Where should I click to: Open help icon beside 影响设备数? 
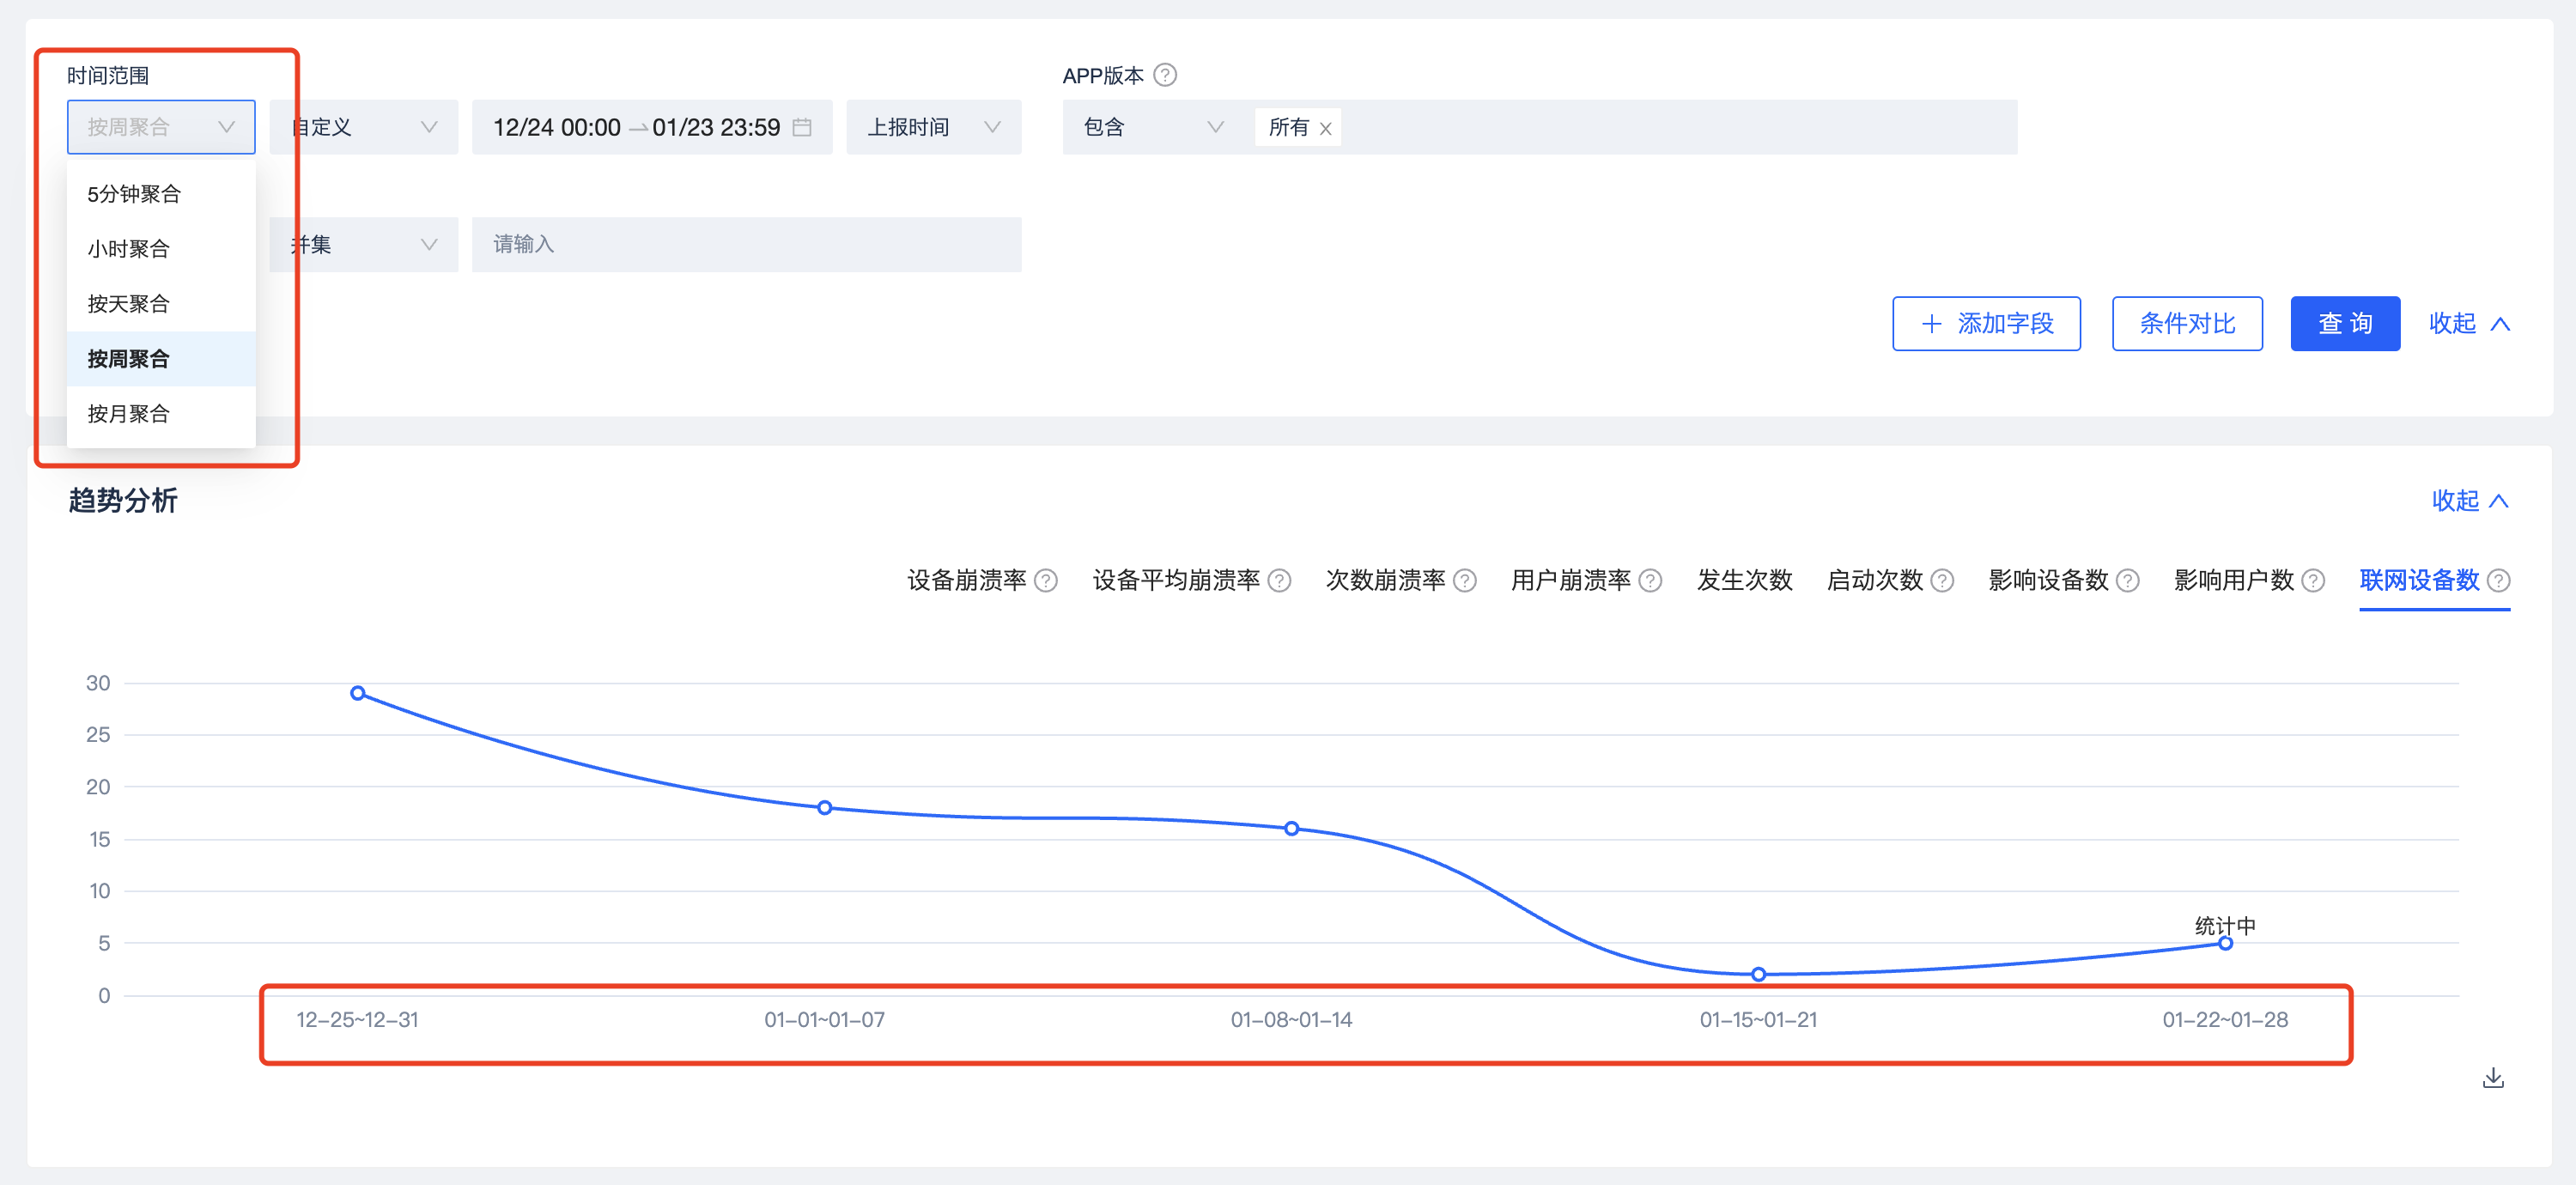pyautogui.click(x=2128, y=580)
